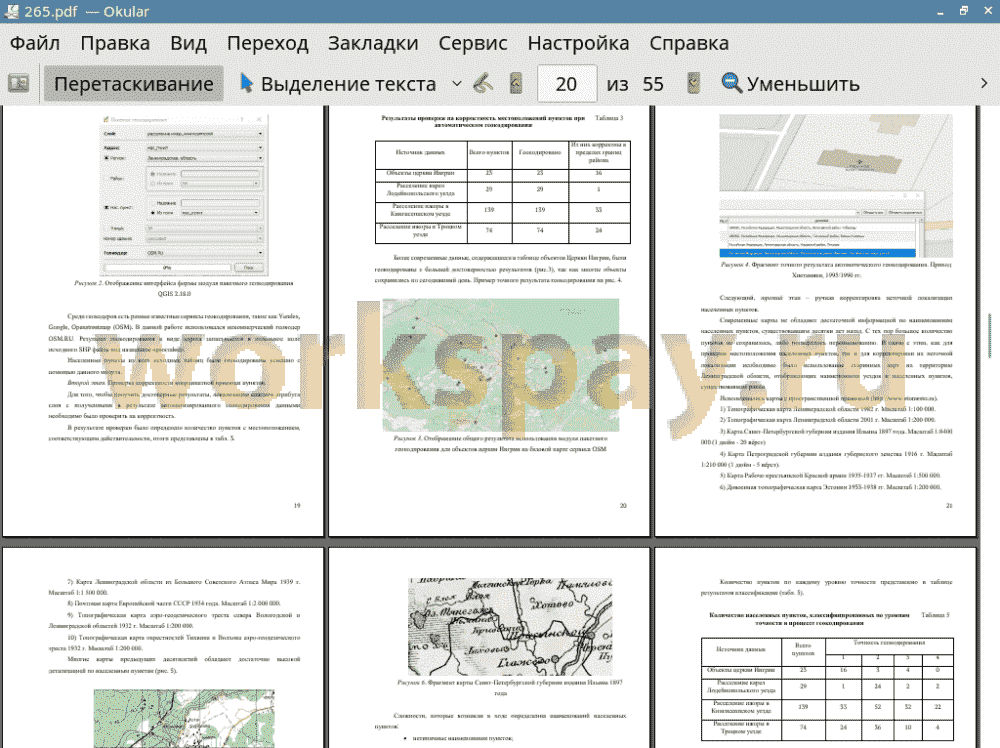Open the Сервис menu

click(473, 43)
